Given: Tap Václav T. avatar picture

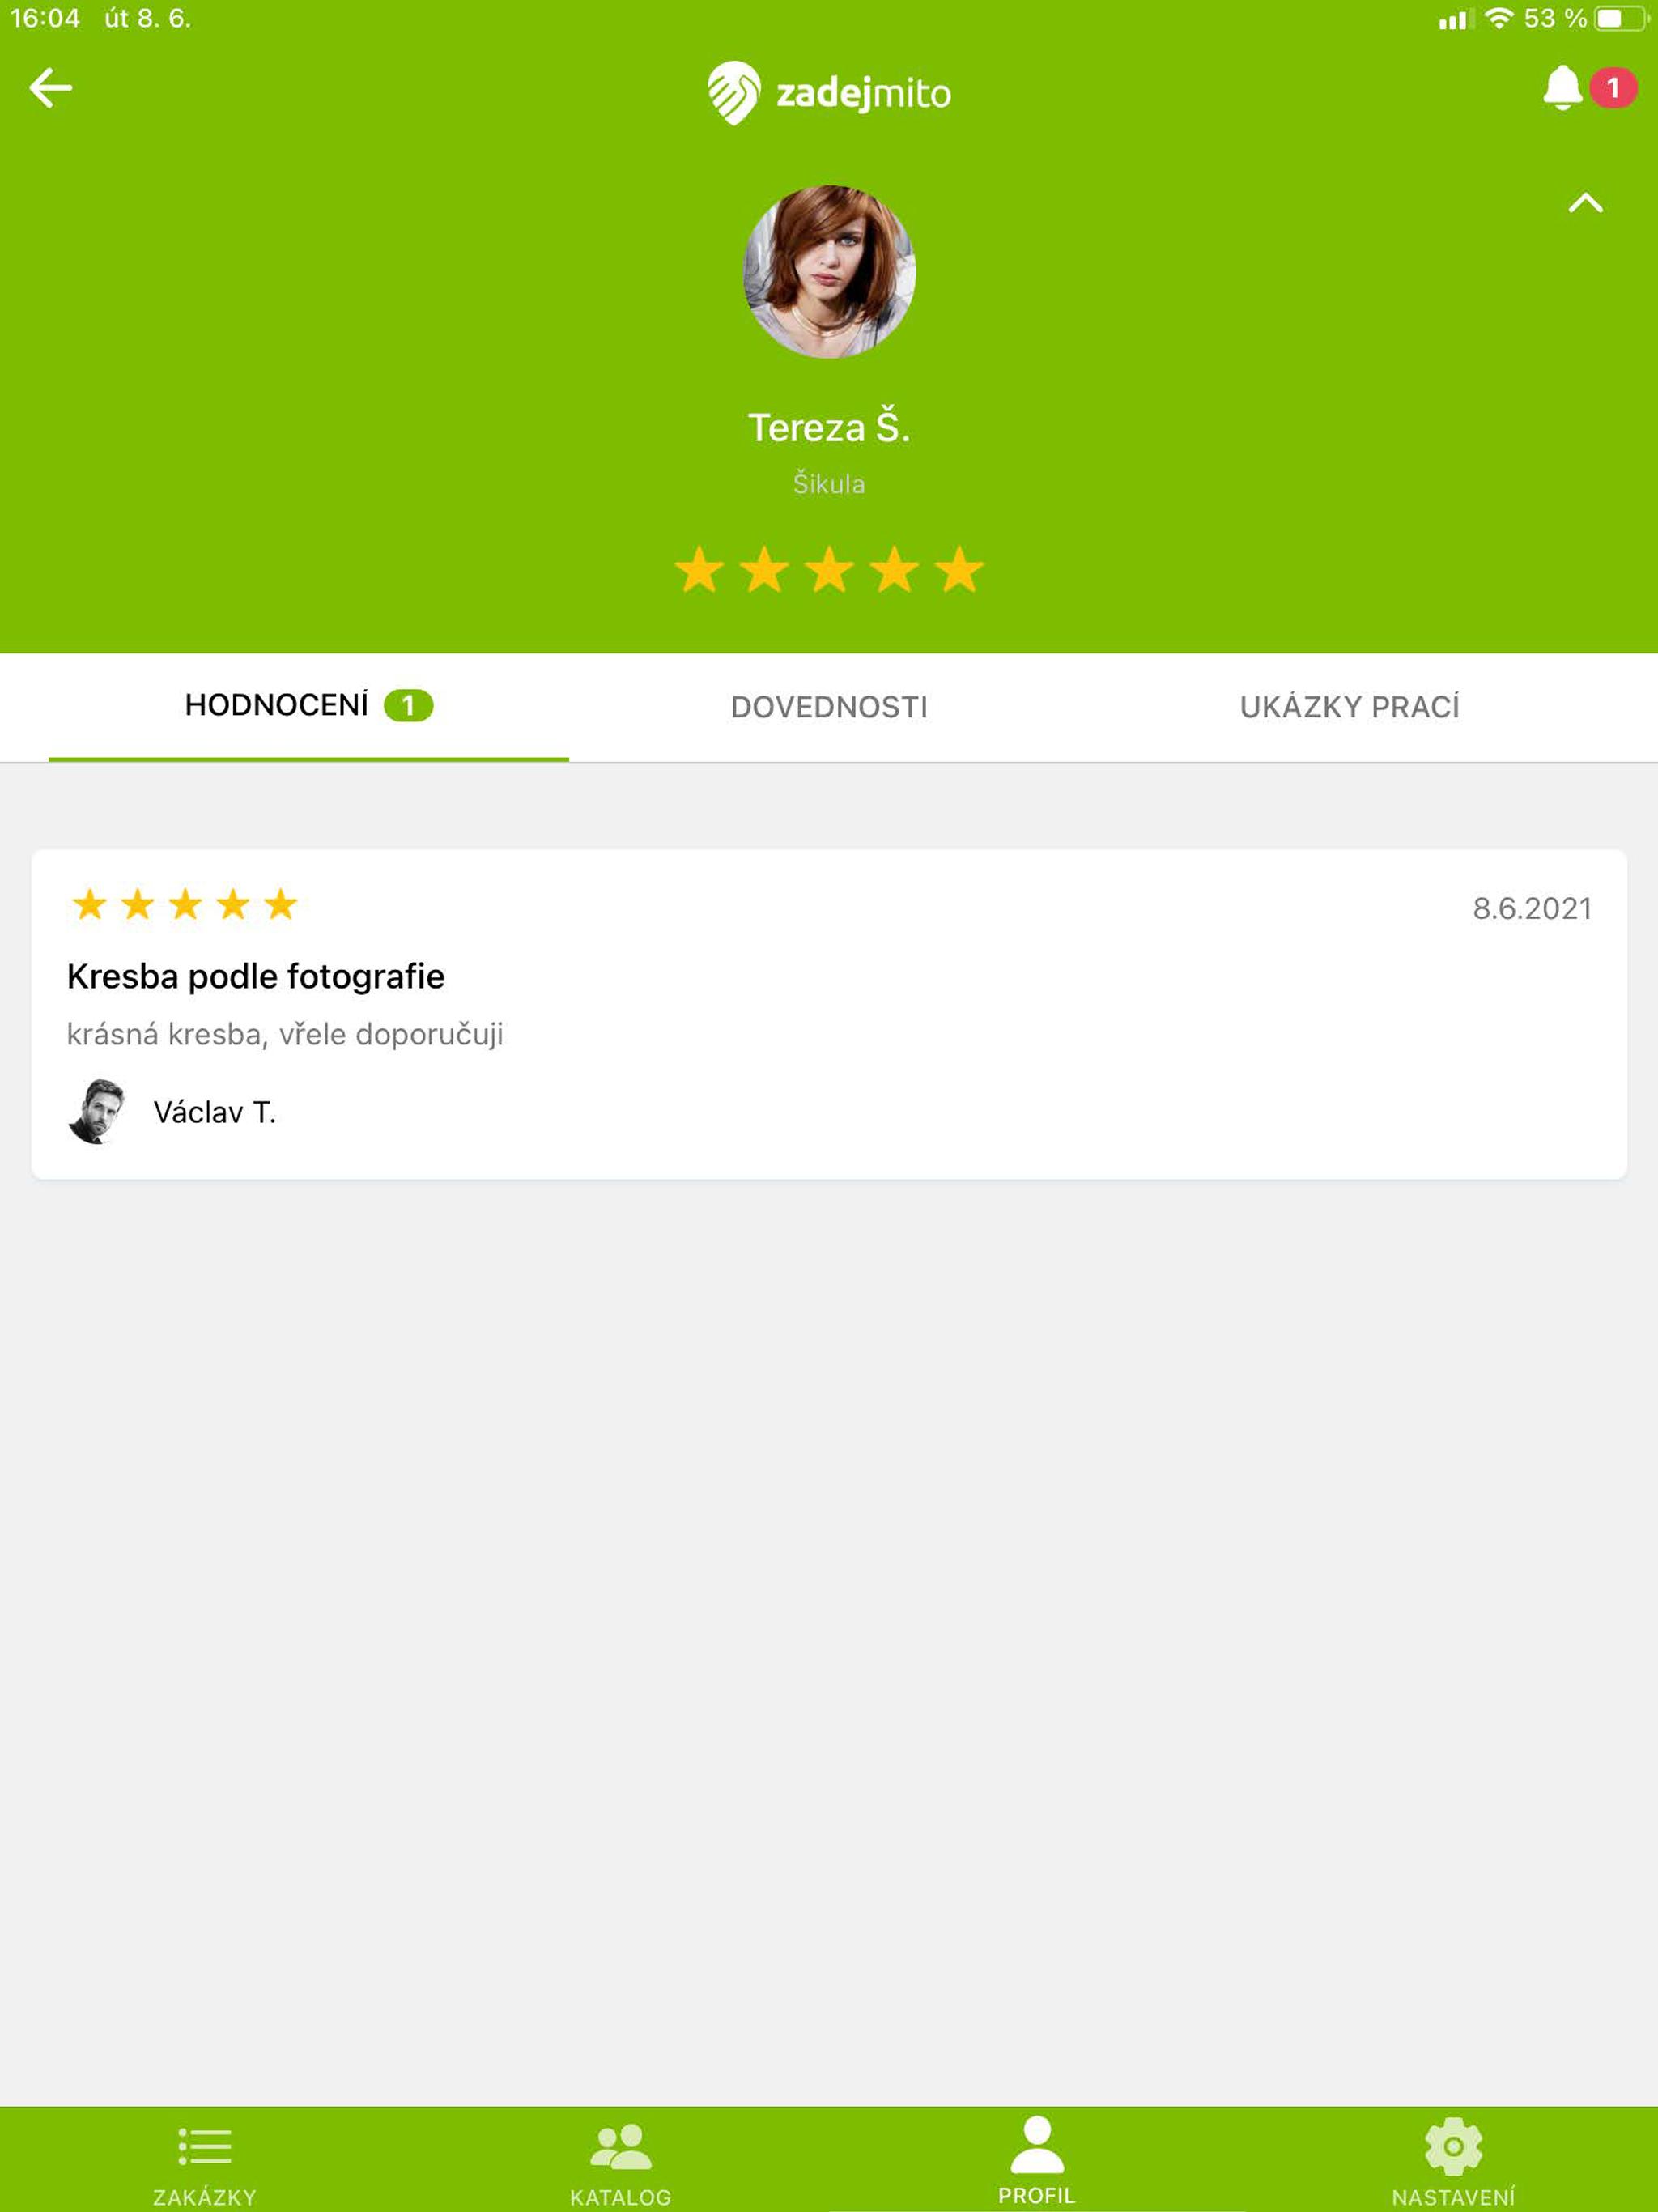Looking at the screenshot, I should 96,1111.
